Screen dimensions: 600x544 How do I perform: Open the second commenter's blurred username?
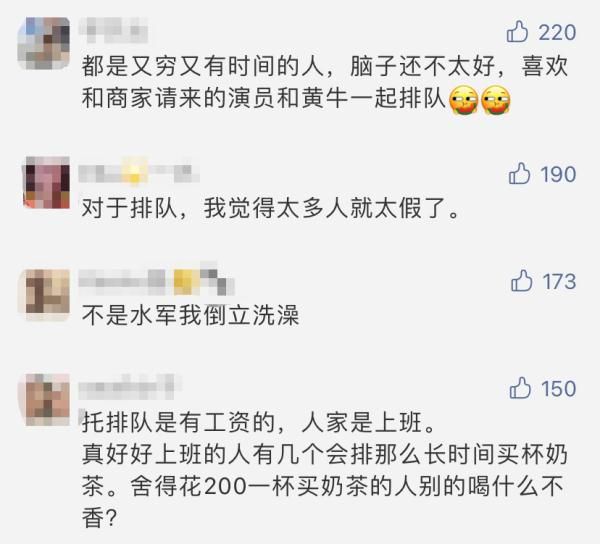[139, 172]
